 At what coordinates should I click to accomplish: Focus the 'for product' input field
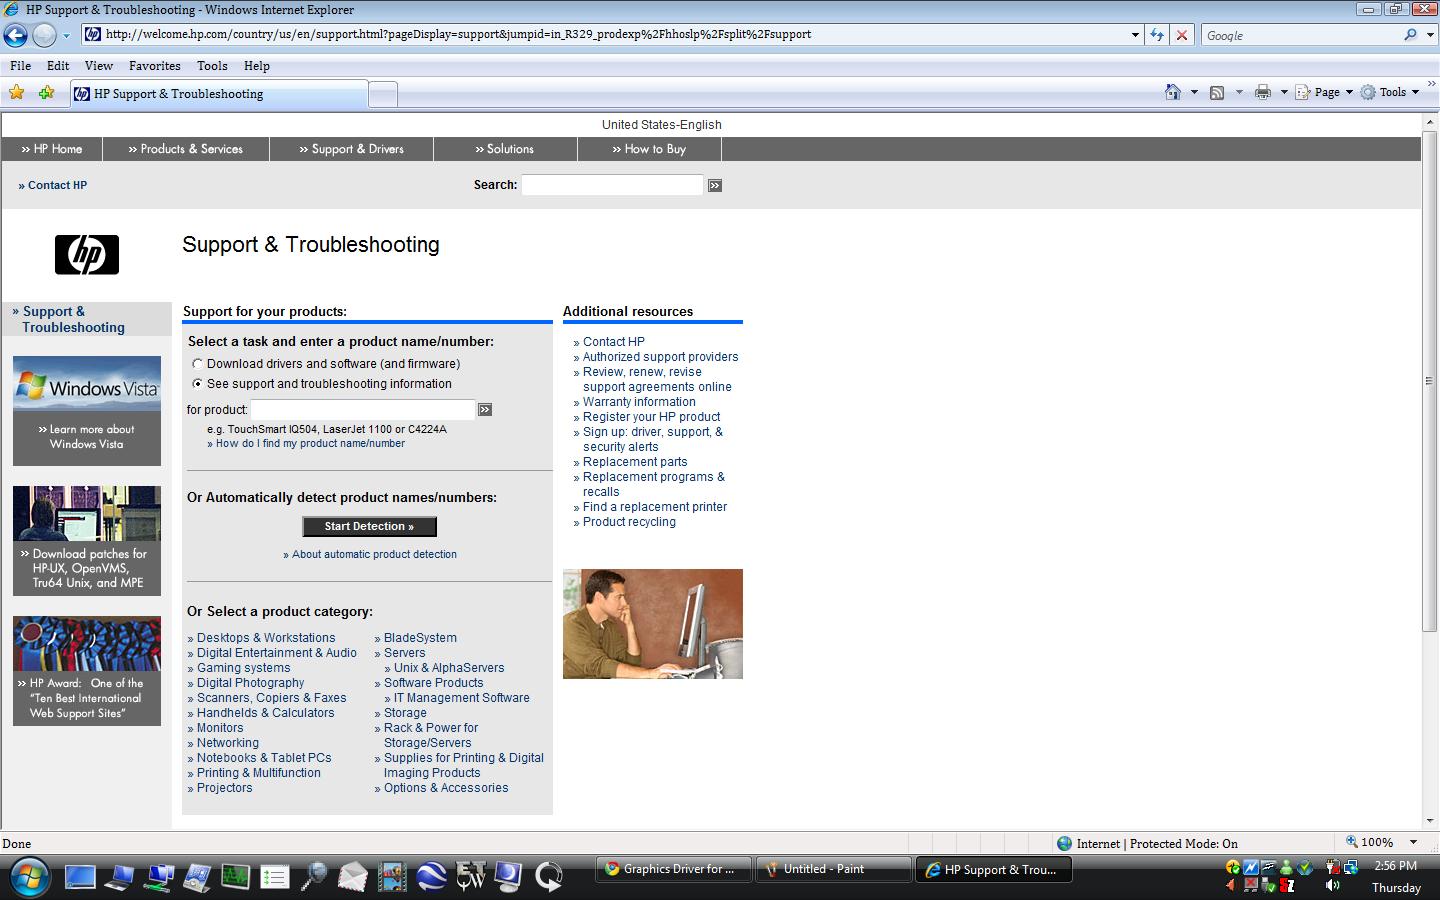[362, 410]
